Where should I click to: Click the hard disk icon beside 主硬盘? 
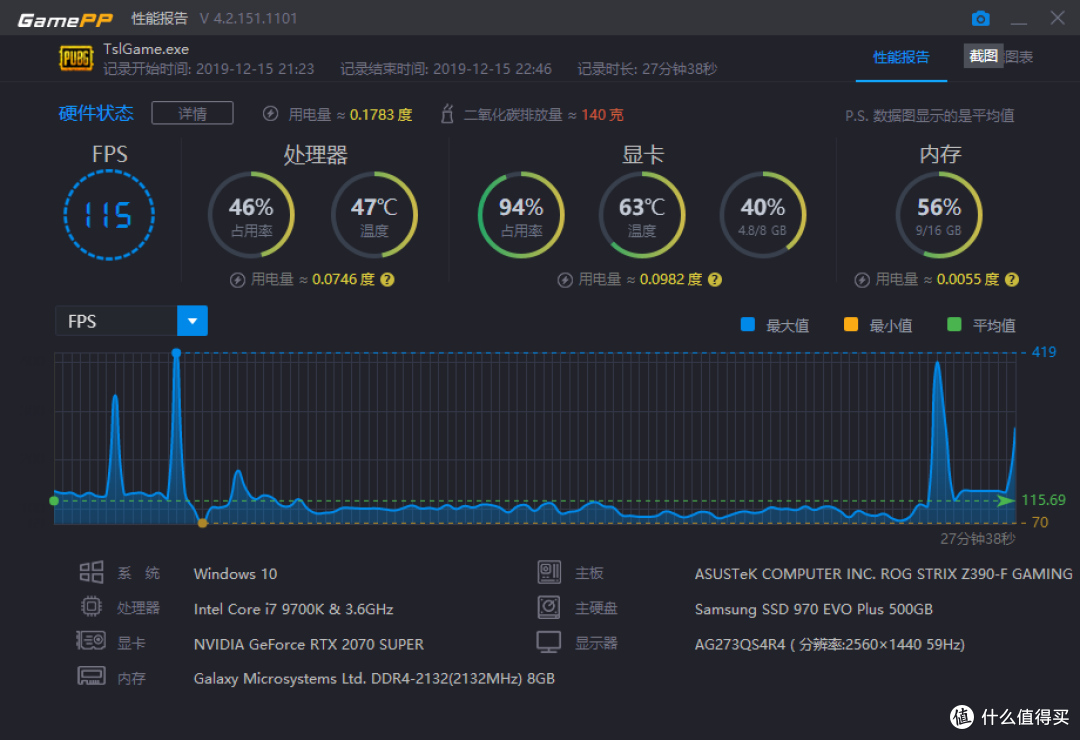pyautogui.click(x=549, y=607)
